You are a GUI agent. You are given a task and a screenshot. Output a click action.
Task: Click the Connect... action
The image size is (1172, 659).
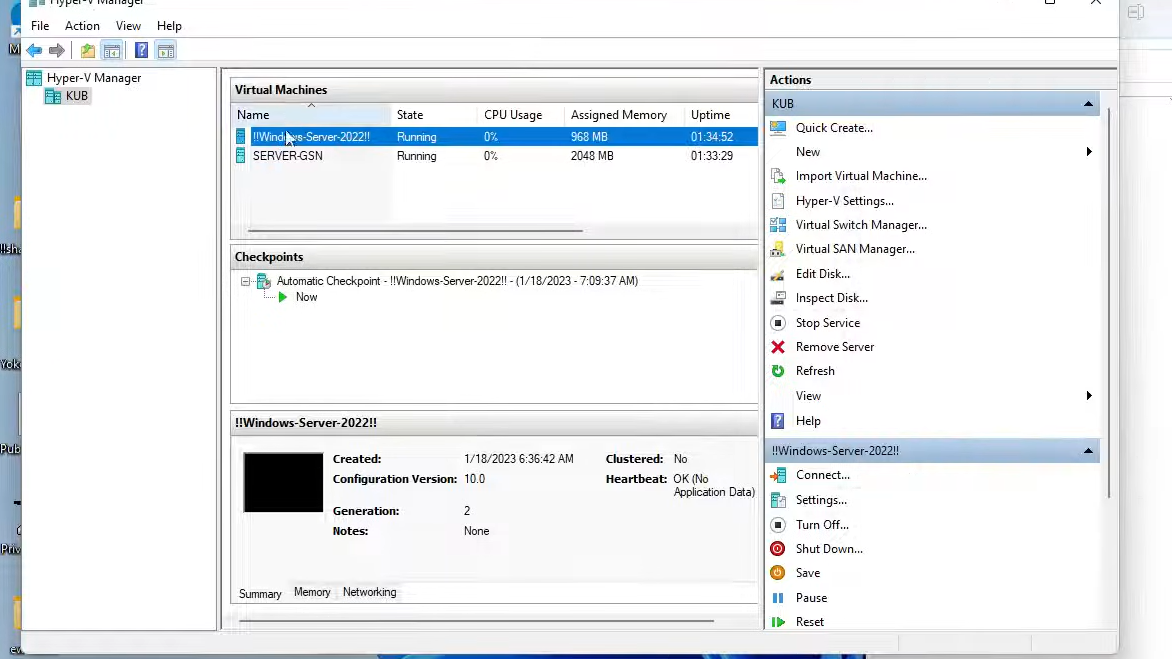tap(822, 475)
